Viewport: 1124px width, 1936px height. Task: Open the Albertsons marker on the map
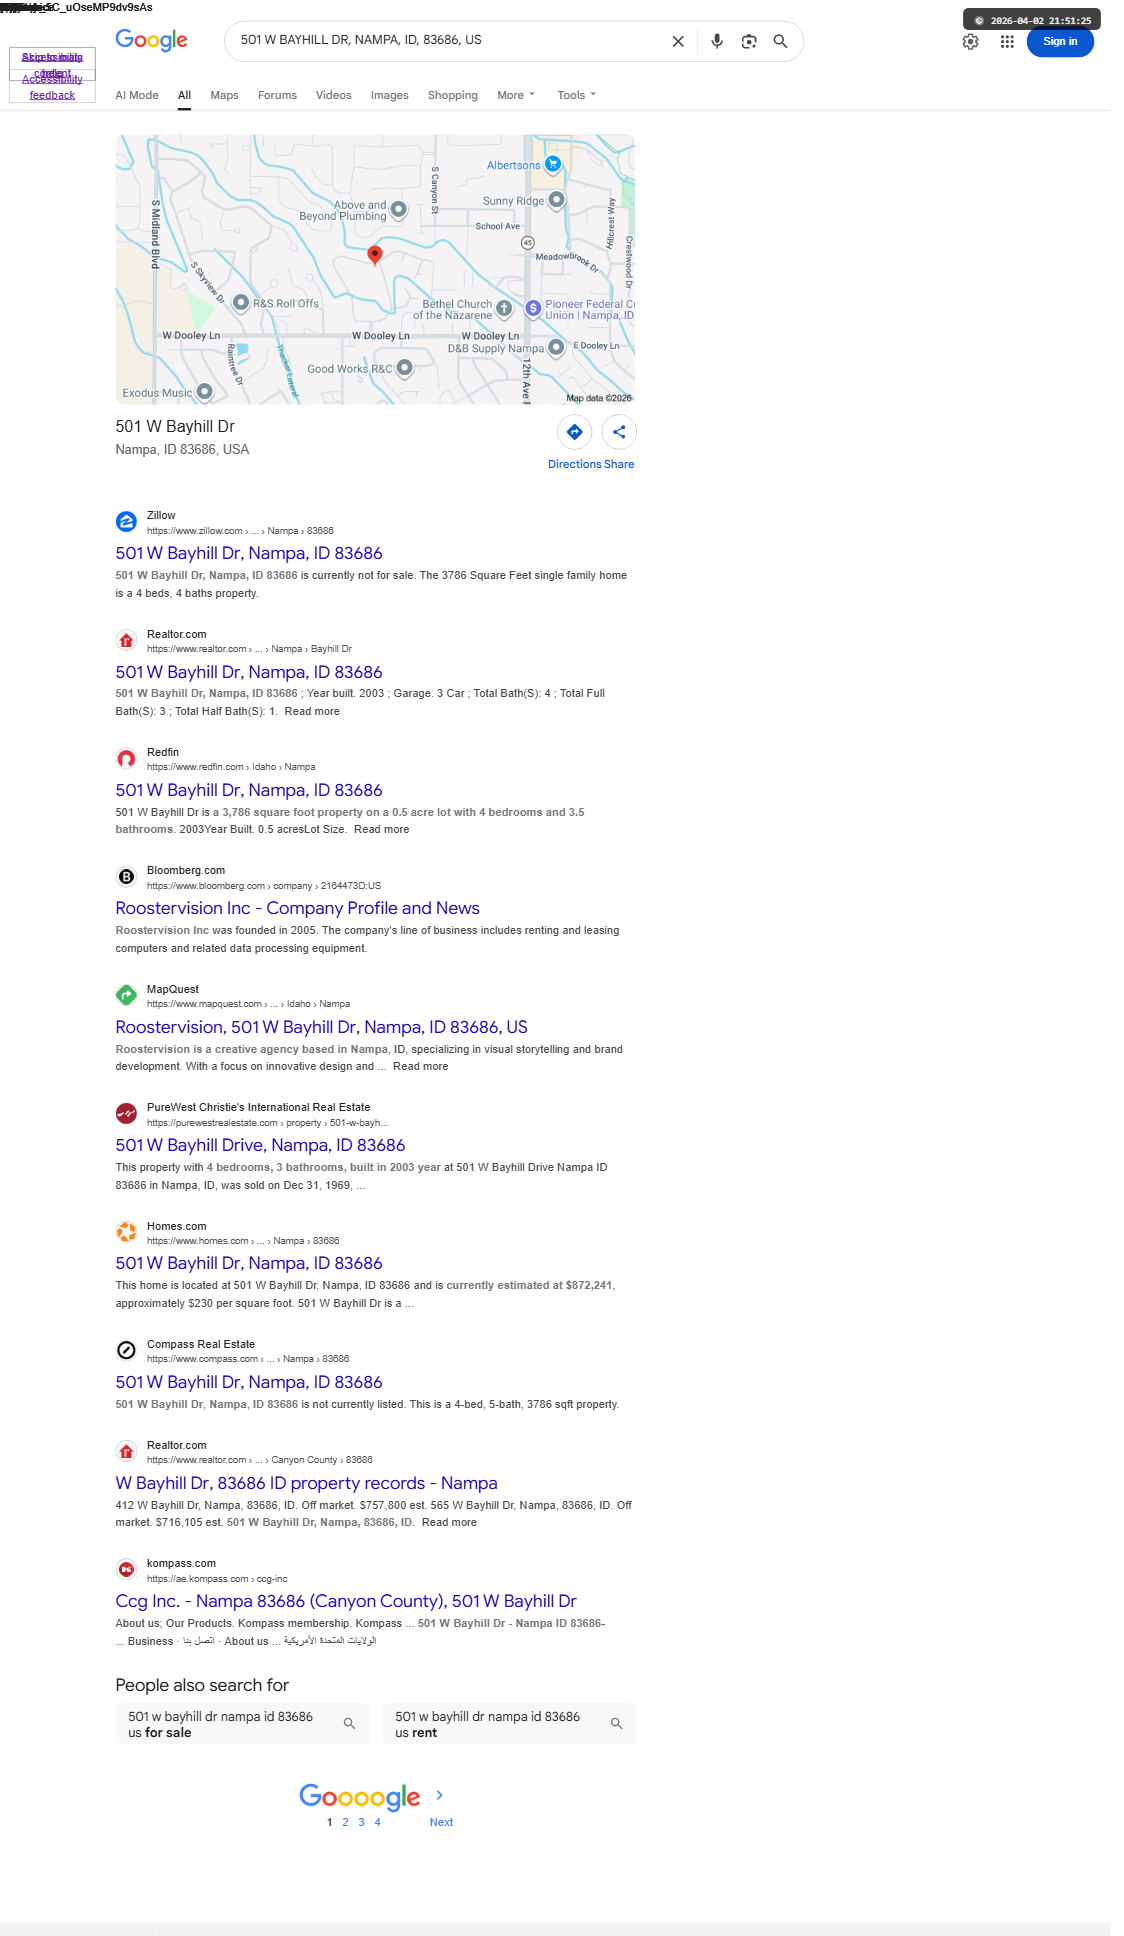(x=553, y=164)
